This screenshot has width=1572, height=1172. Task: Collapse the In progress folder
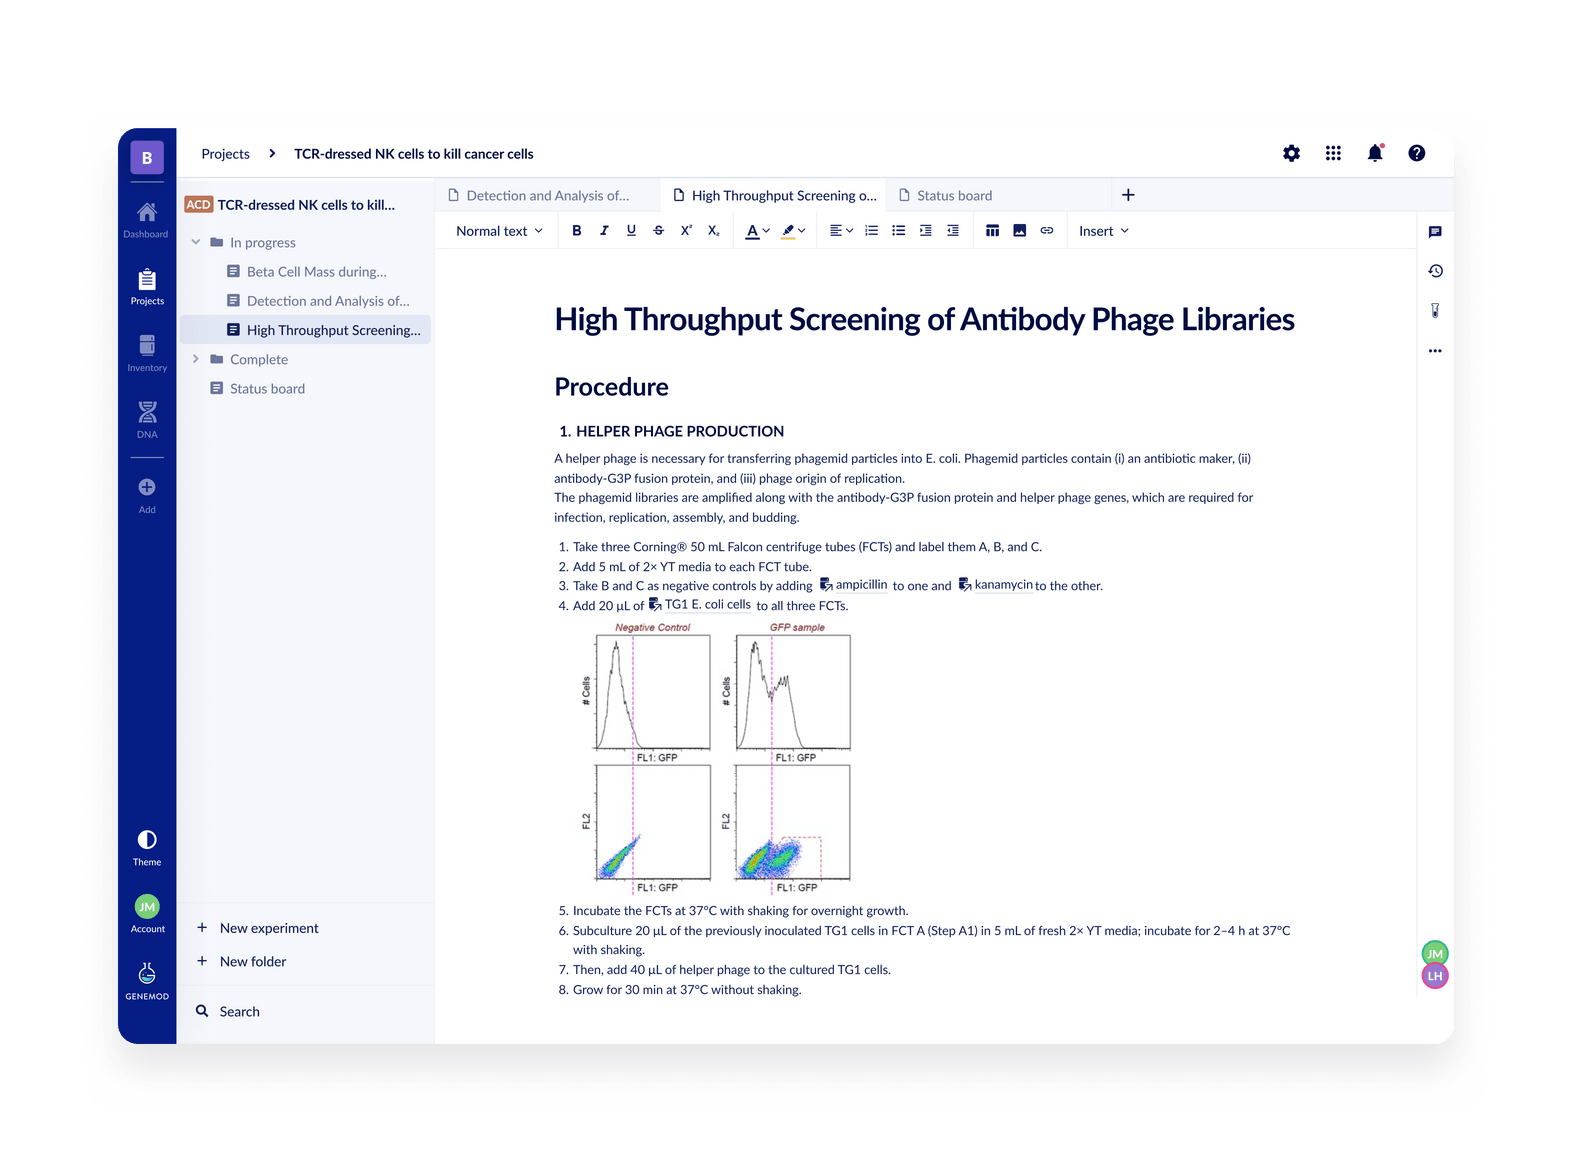coord(196,242)
